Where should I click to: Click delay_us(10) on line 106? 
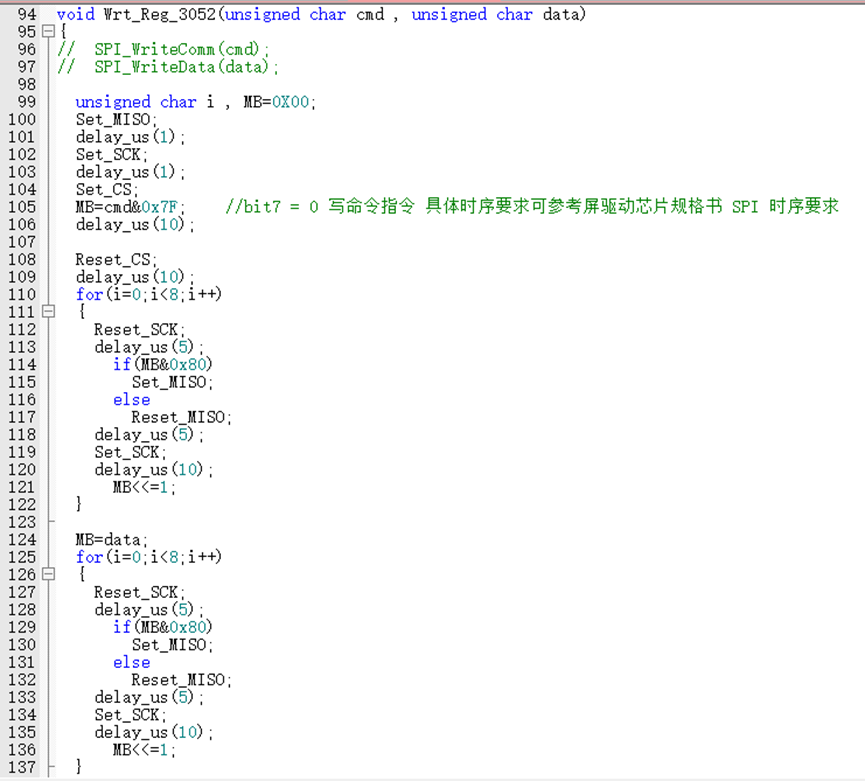(x=135, y=224)
